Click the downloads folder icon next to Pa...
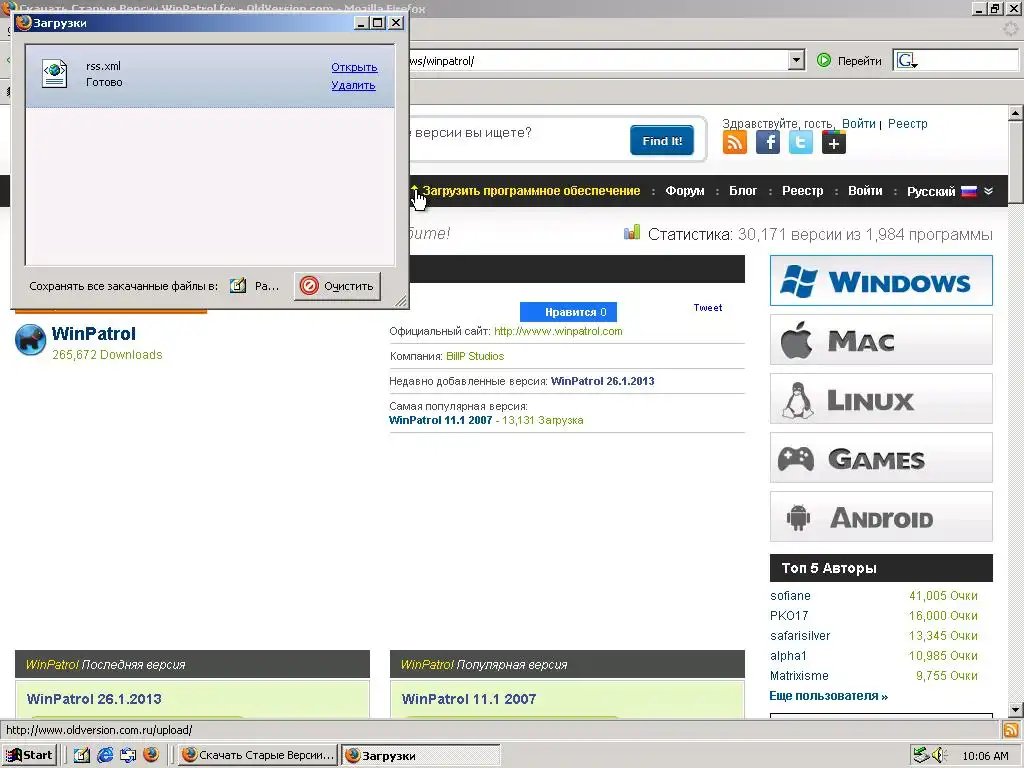The width and height of the screenshot is (1024, 768). 238,286
